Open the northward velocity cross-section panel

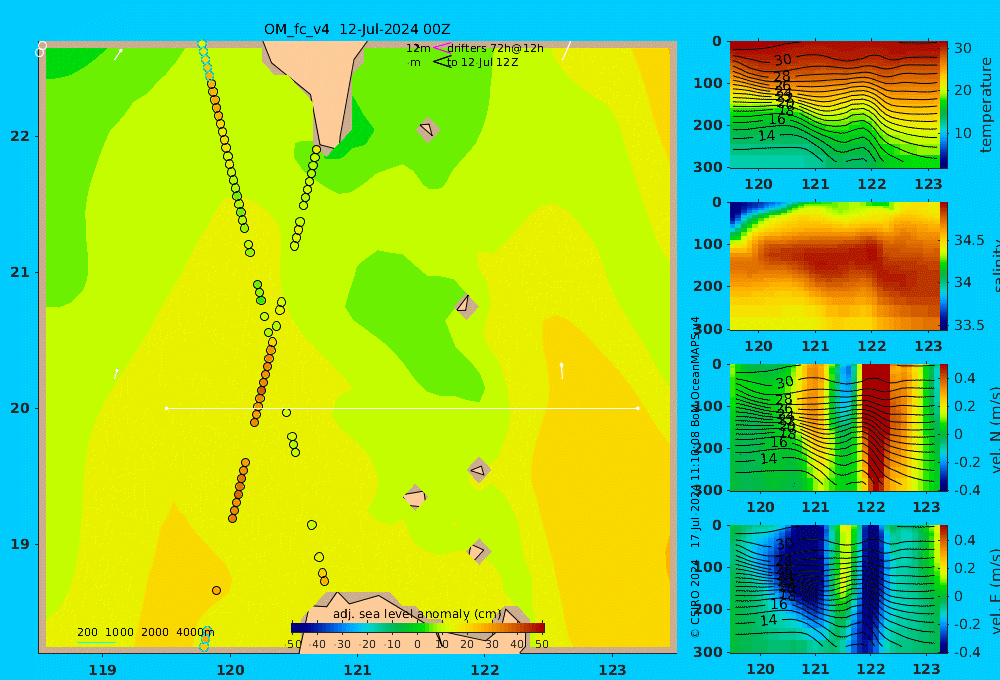point(834,427)
